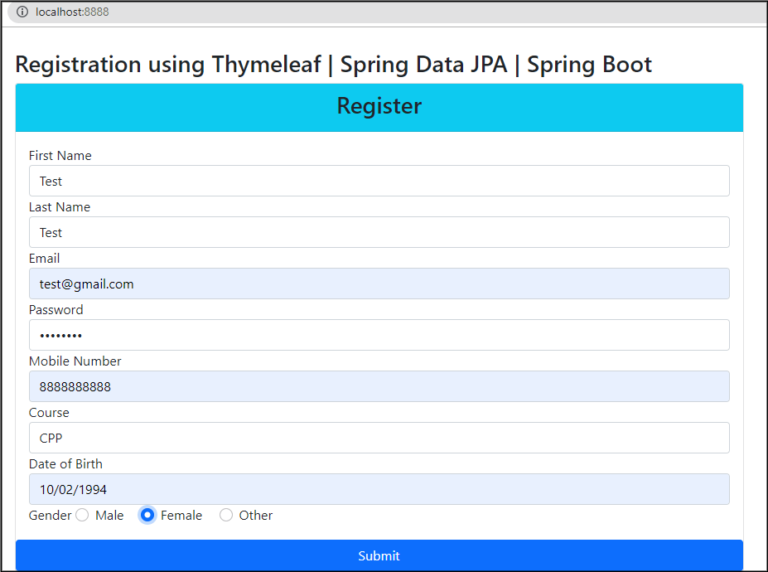Screen dimensions: 768x572
Task: Click the First Name label
Action: [x=60, y=155]
